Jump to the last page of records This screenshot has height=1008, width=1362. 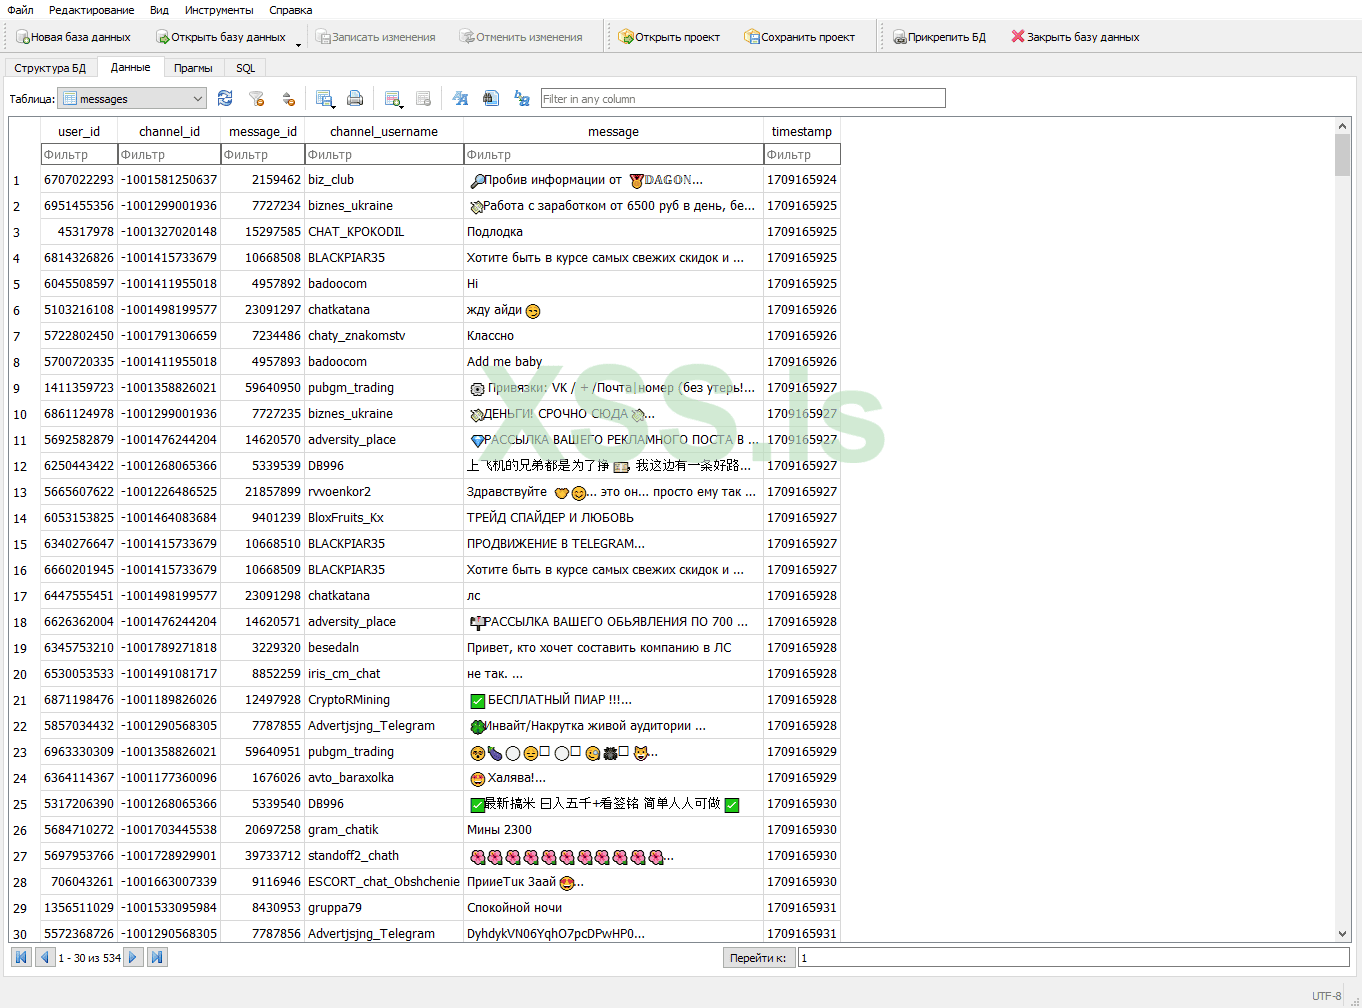pyautogui.click(x=157, y=957)
